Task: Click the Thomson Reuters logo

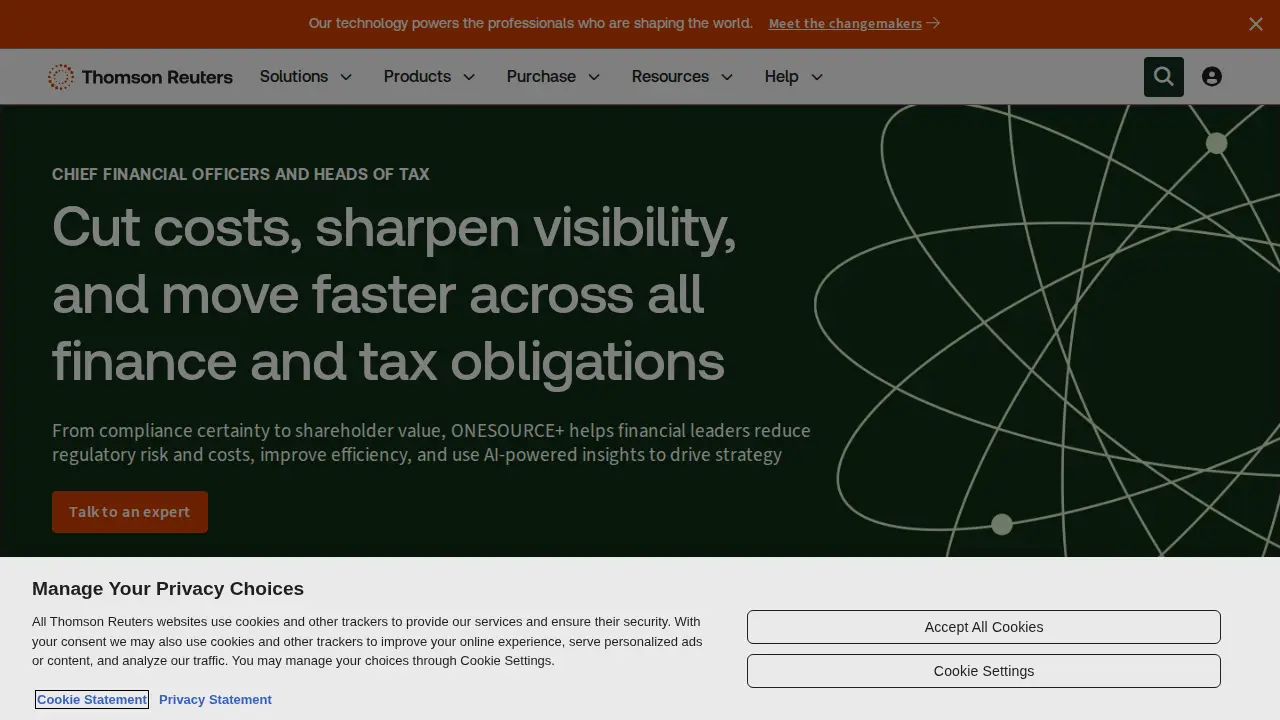Action: (x=140, y=77)
